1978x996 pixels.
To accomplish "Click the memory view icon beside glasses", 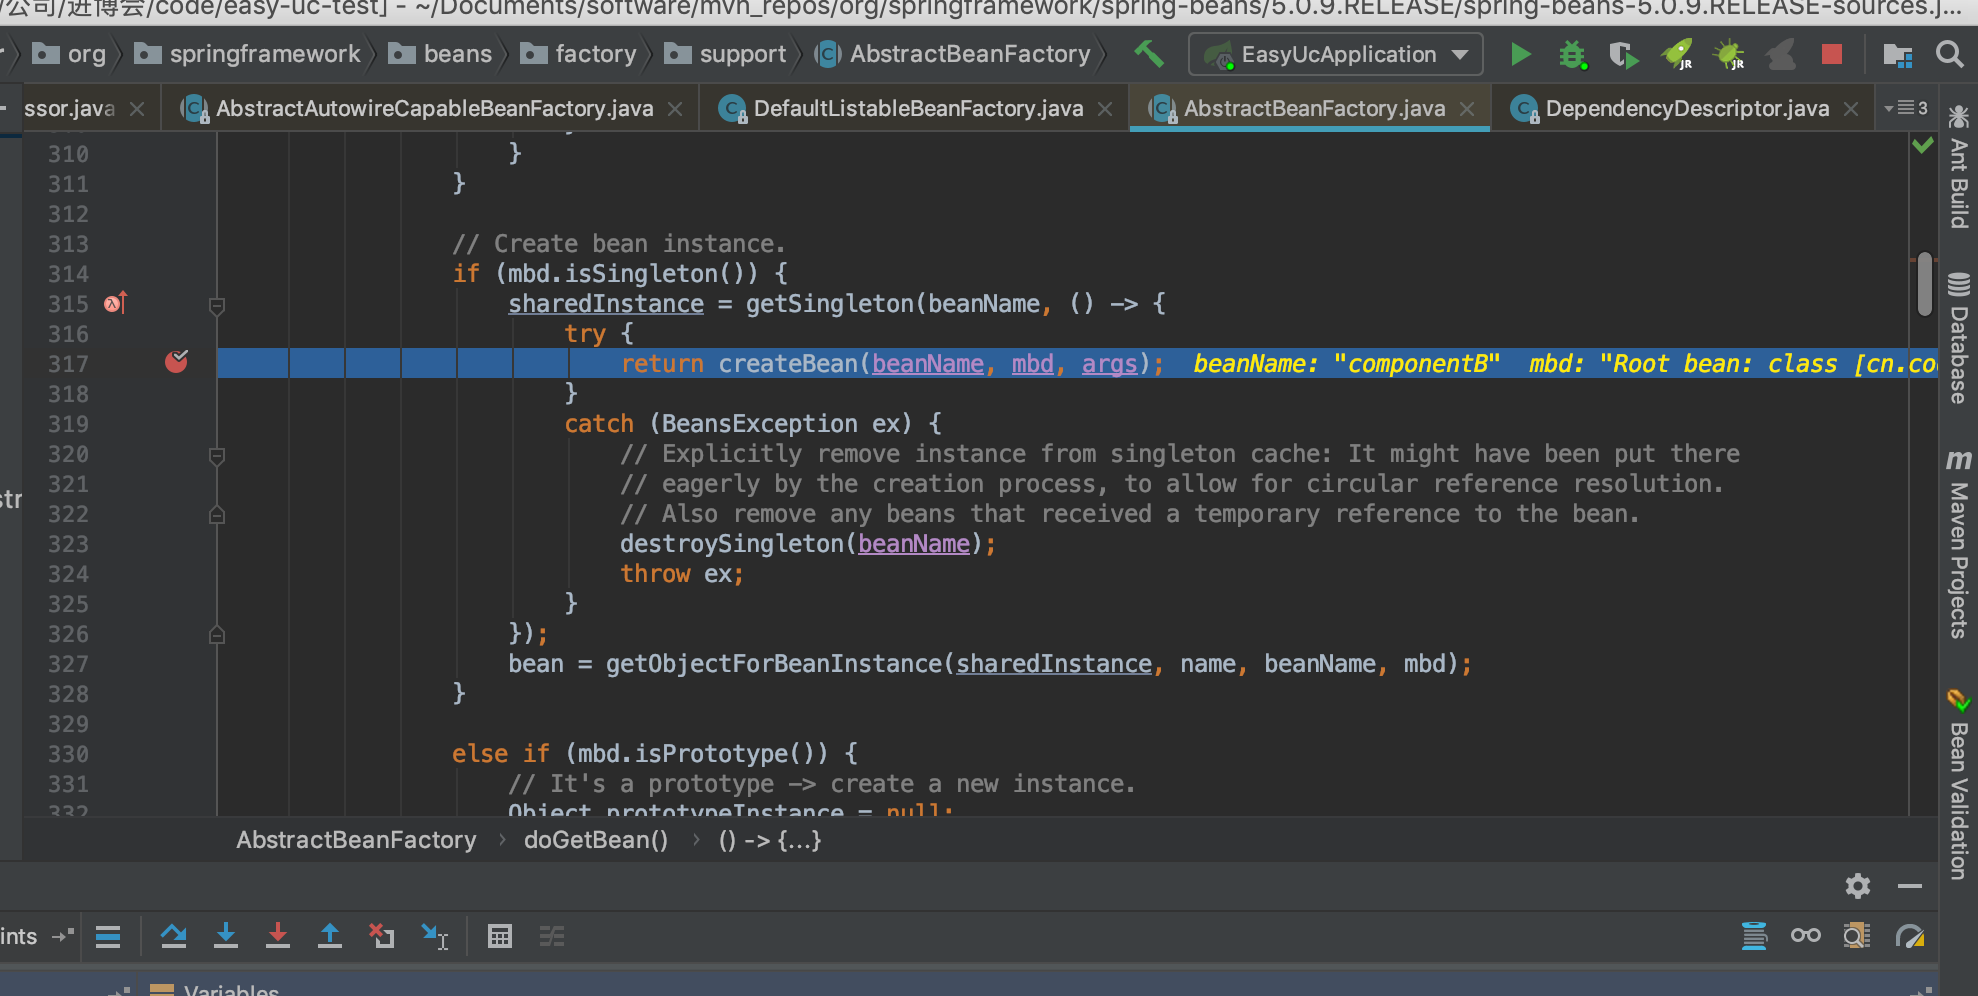I will [1857, 936].
